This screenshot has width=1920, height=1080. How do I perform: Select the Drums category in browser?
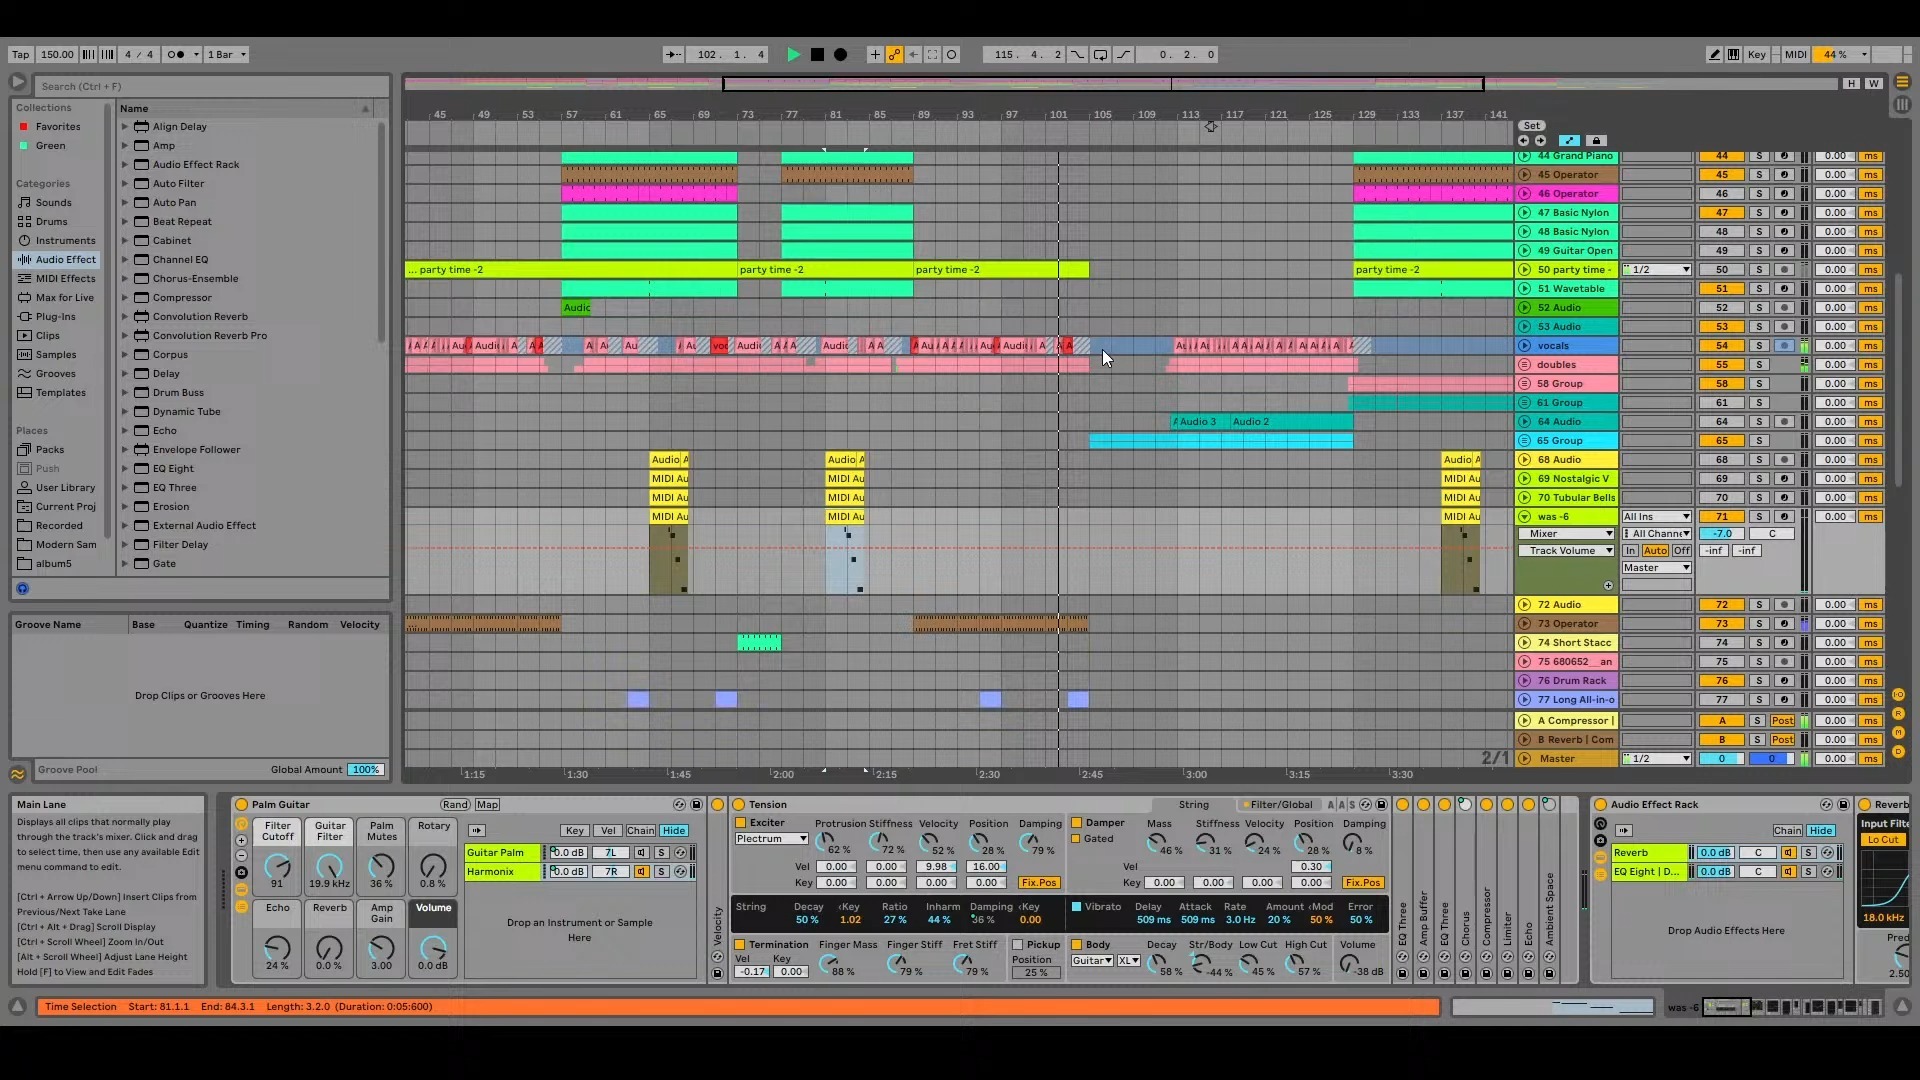[52, 222]
